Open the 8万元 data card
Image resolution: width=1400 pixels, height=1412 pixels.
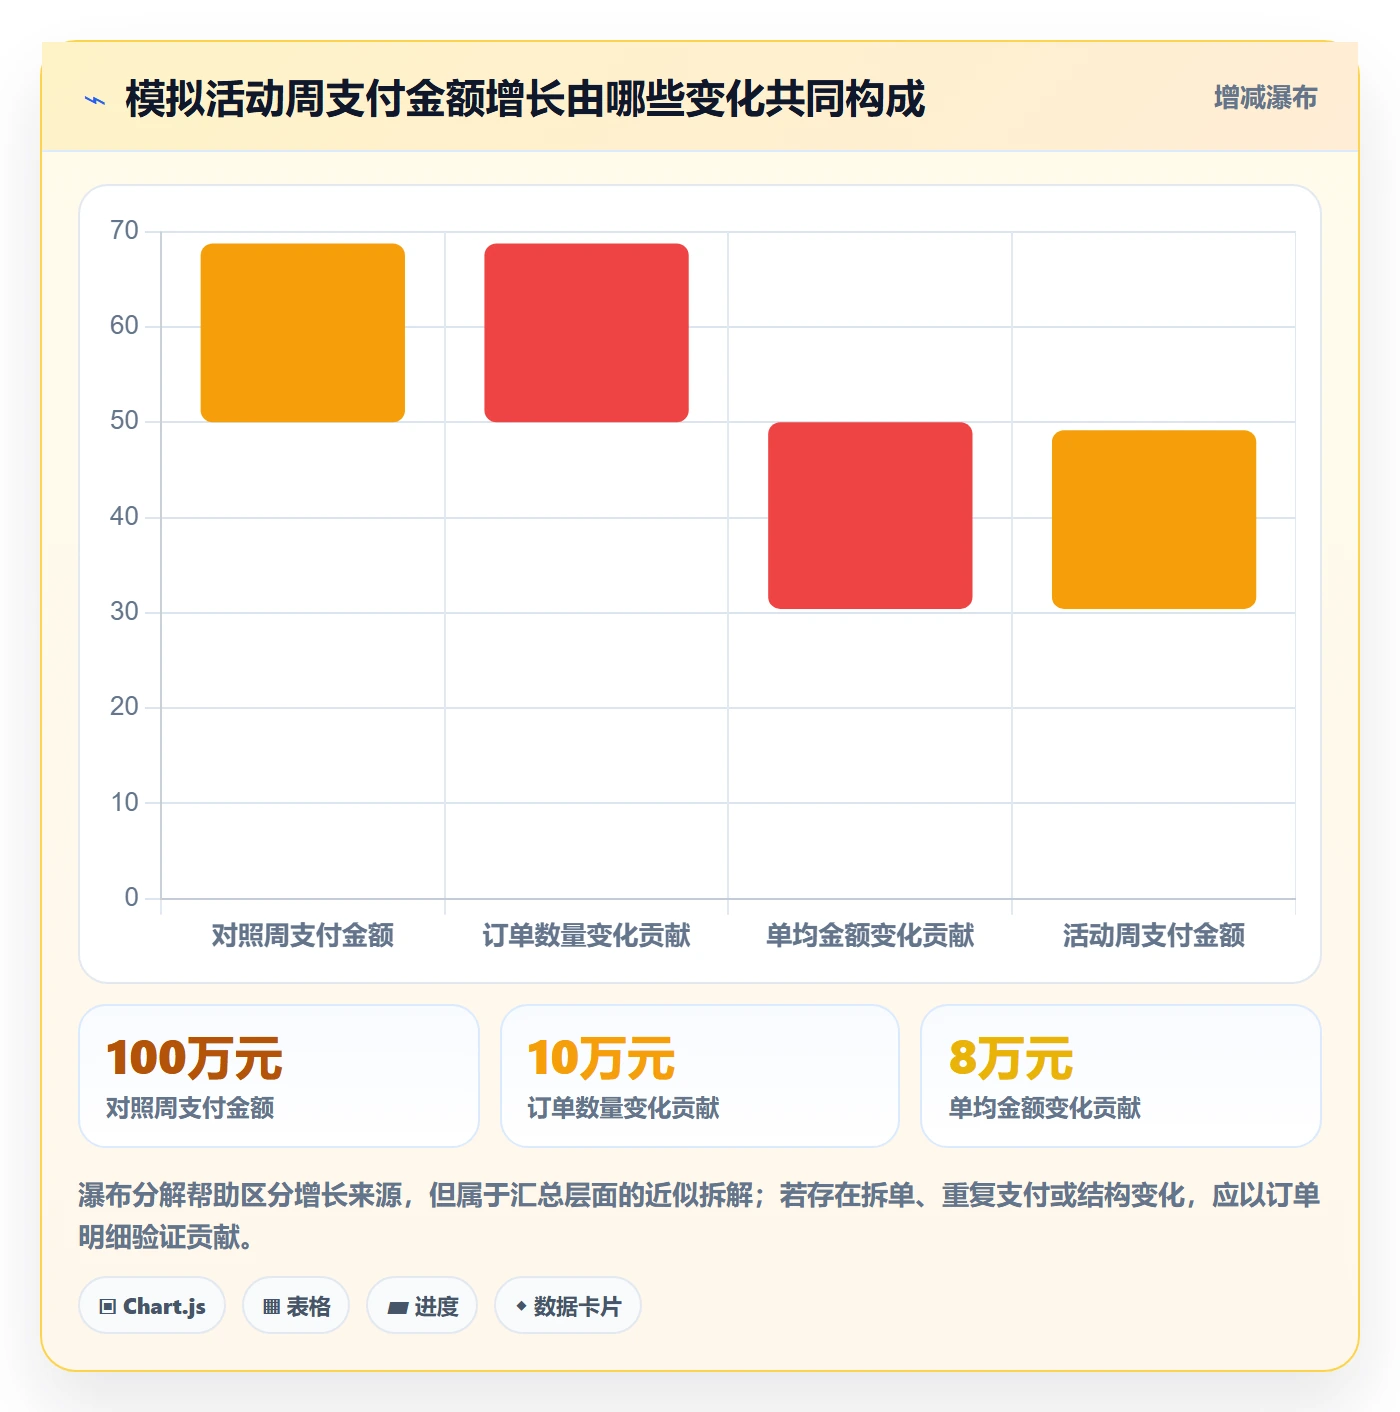click(1121, 1076)
